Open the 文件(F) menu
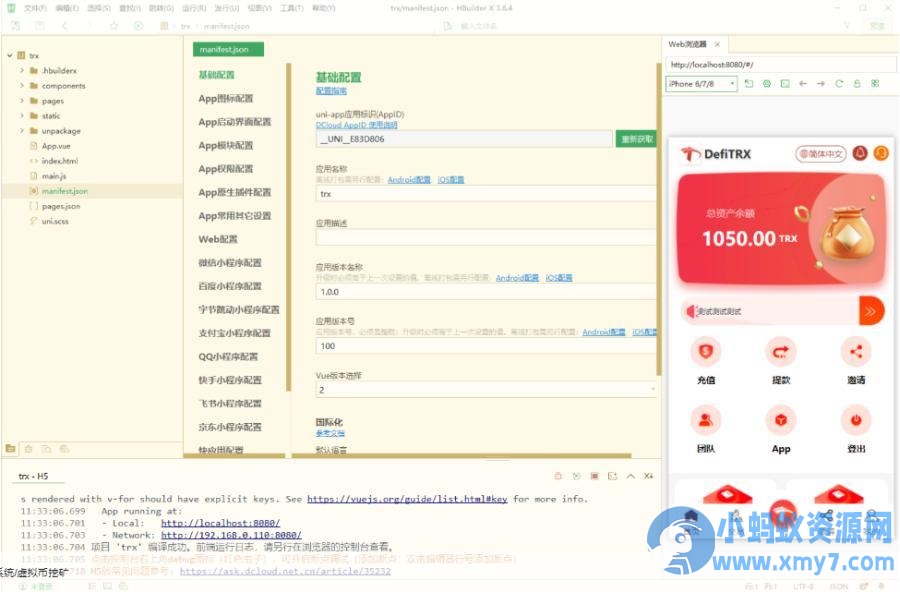This screenshot has height=592, width=900. tap(35, 8)
